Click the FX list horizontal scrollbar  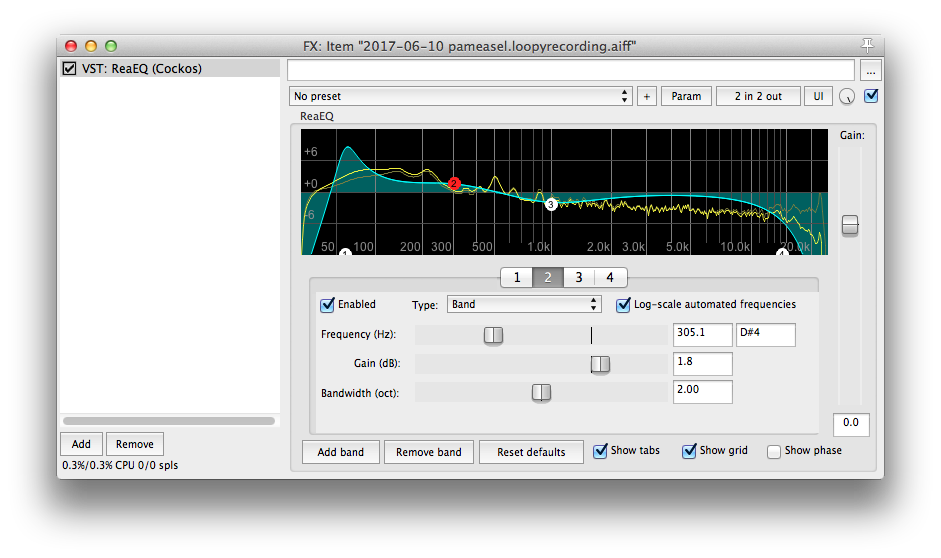[x=169, y=421]
